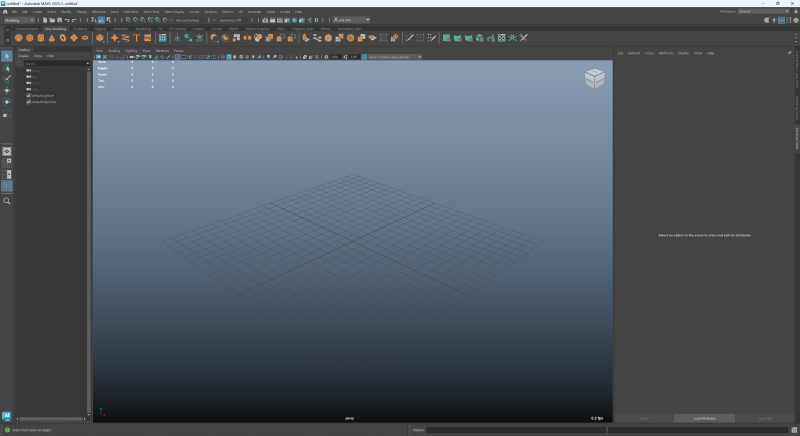This screenshot has width=800, height=436.
Task: Toggle Snap to Curves
Action: [x=135, y=20]
